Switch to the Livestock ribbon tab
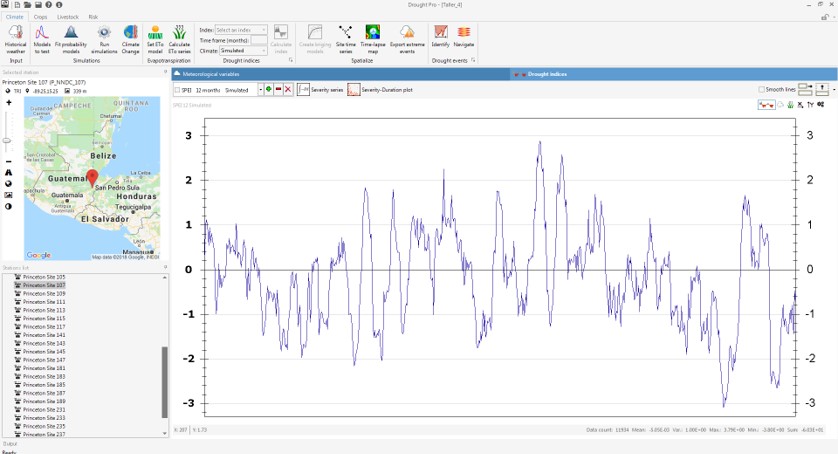838x454 pixels. [68, 17]
